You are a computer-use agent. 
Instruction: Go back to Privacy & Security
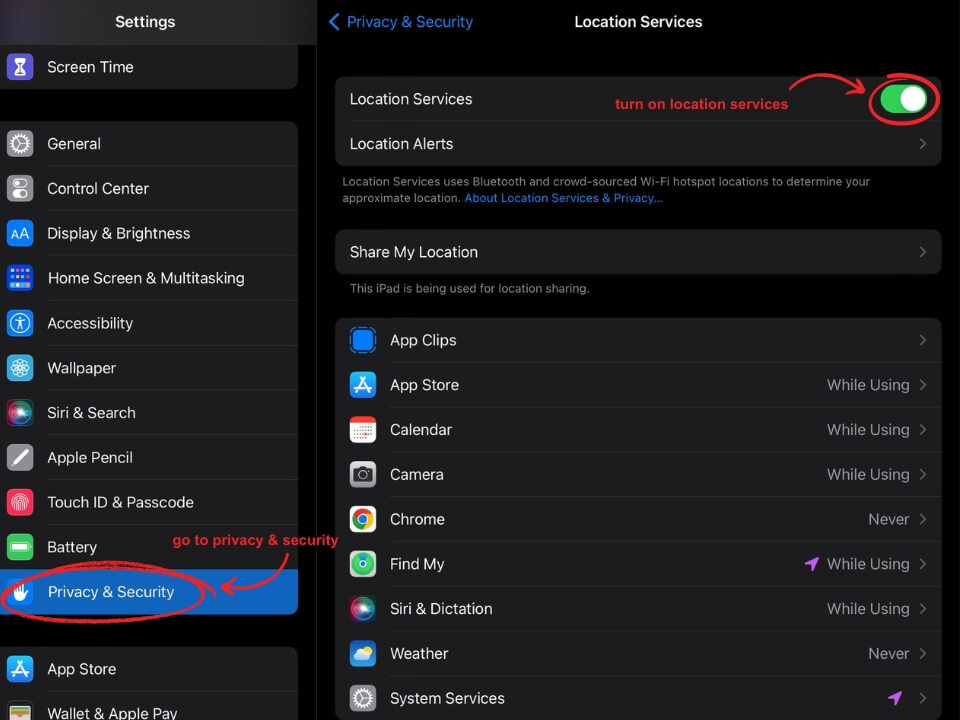click(401, 22)
